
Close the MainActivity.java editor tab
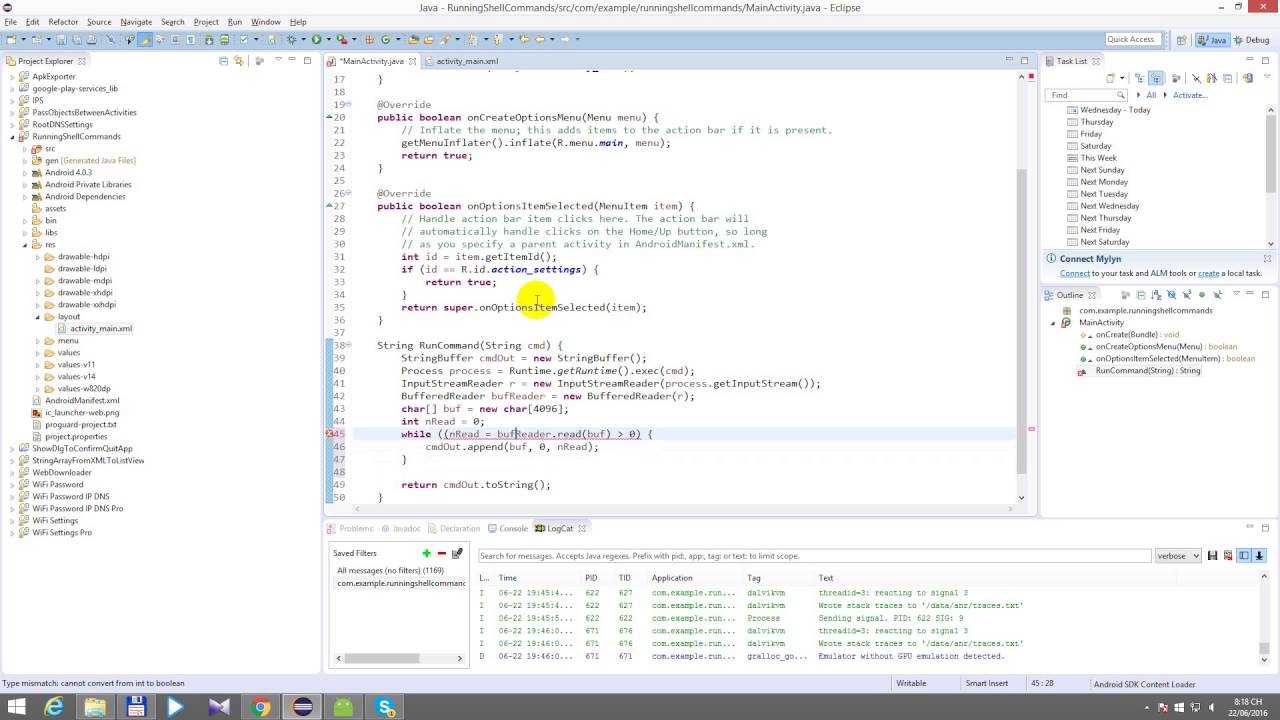(412, 61)
